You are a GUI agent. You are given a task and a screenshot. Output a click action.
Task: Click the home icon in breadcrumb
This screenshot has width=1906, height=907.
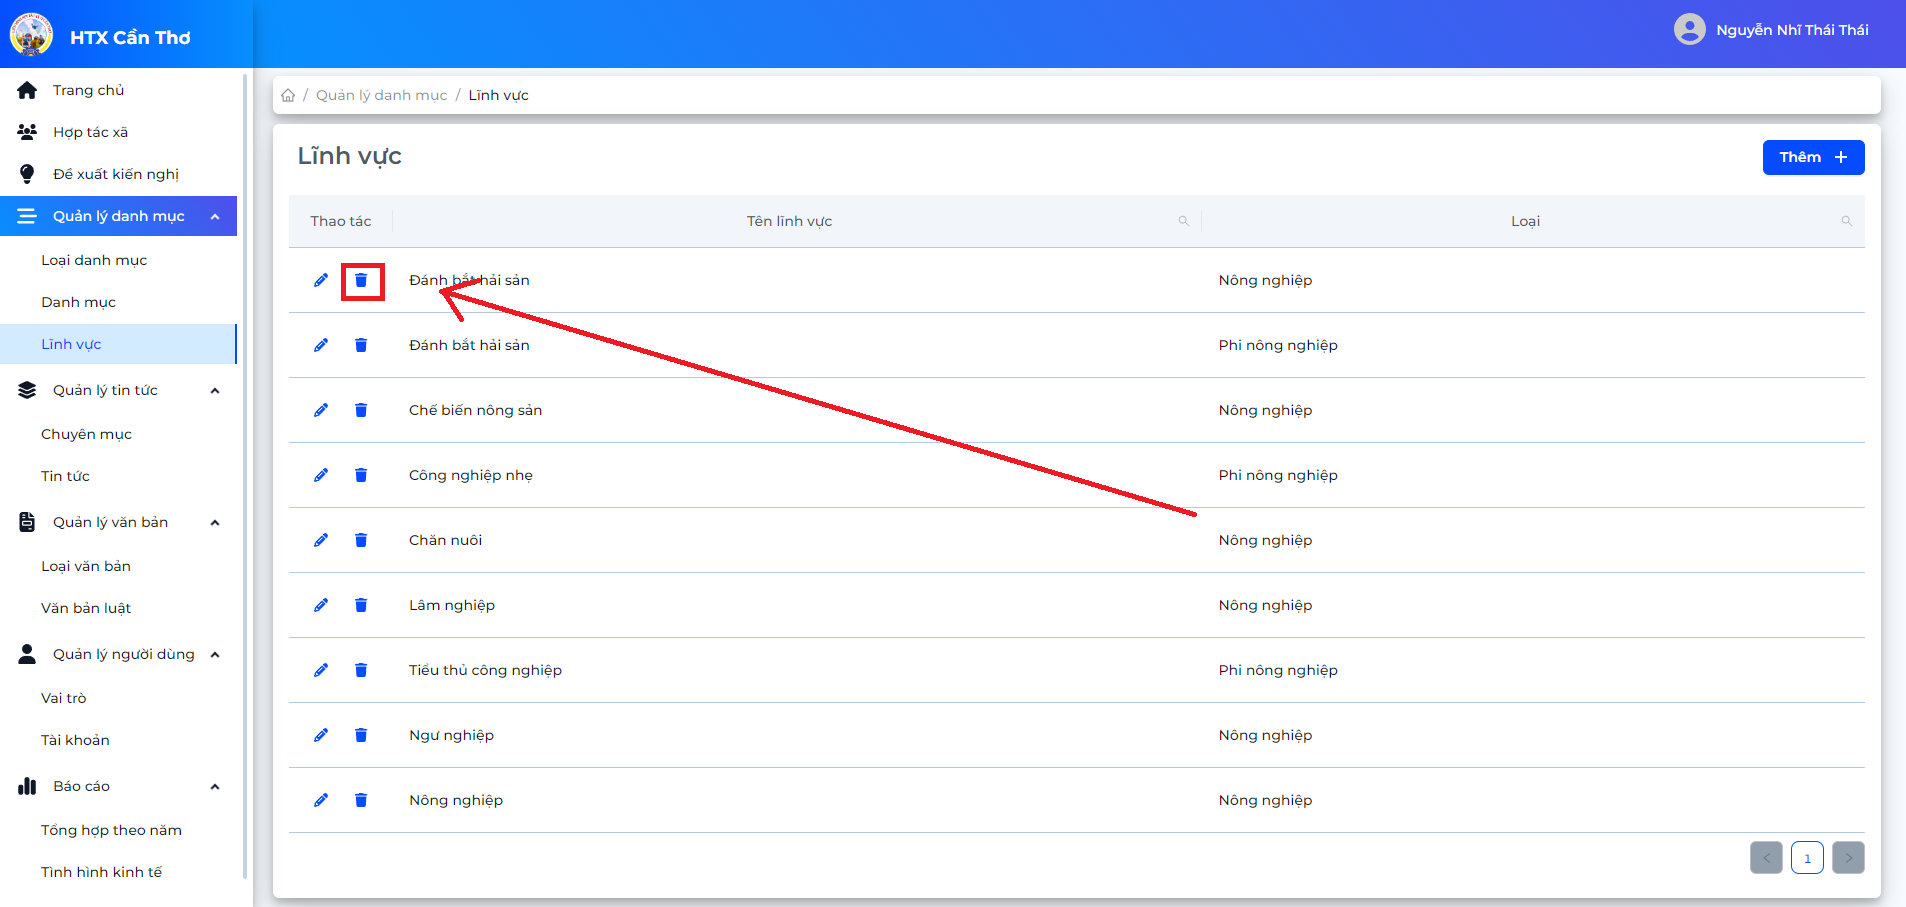click(x=288, y=95)
